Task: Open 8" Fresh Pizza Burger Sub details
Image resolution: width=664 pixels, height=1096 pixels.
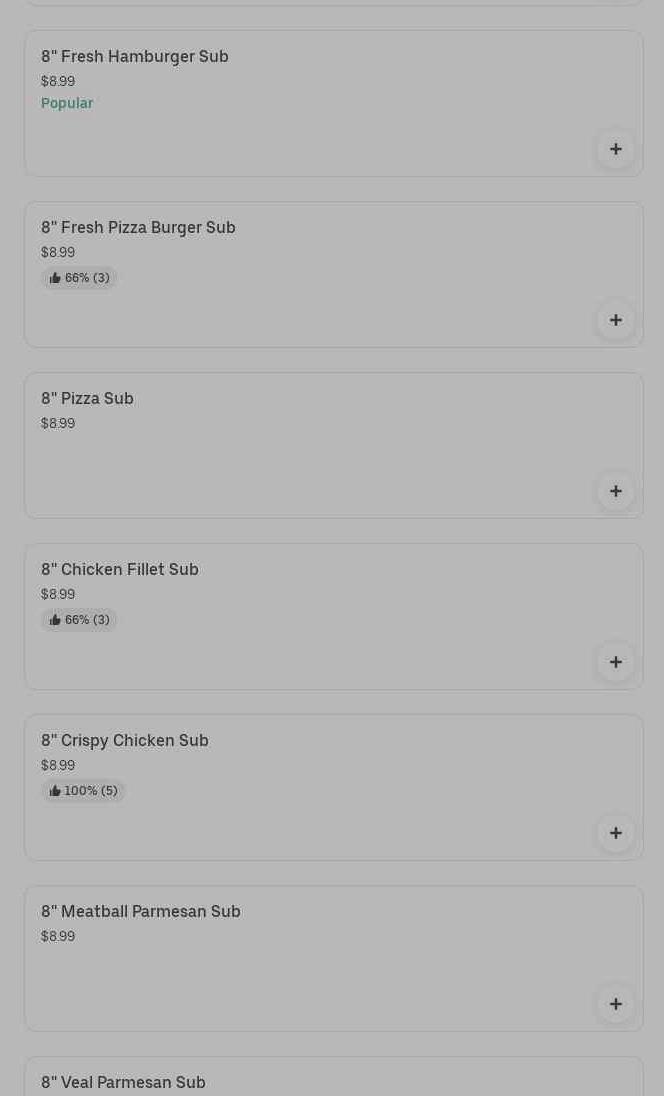Action: 138,228
